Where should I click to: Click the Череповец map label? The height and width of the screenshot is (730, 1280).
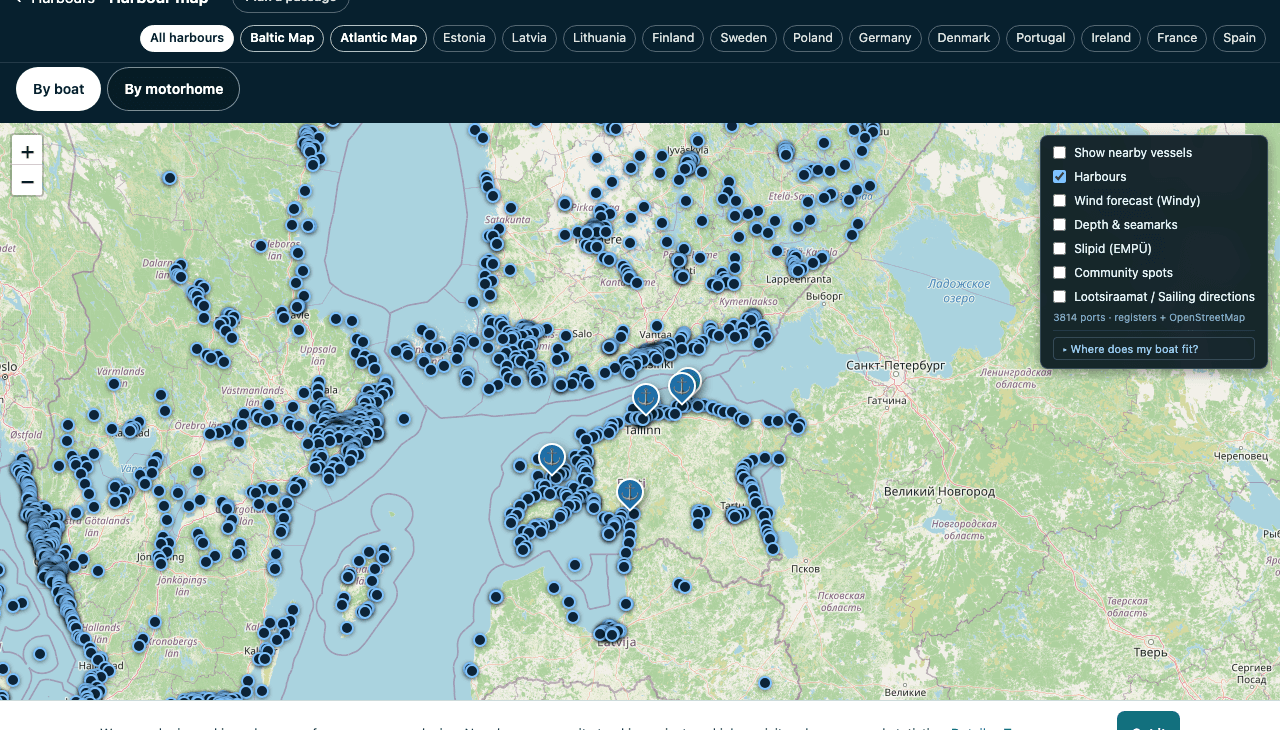point(1240,455)
